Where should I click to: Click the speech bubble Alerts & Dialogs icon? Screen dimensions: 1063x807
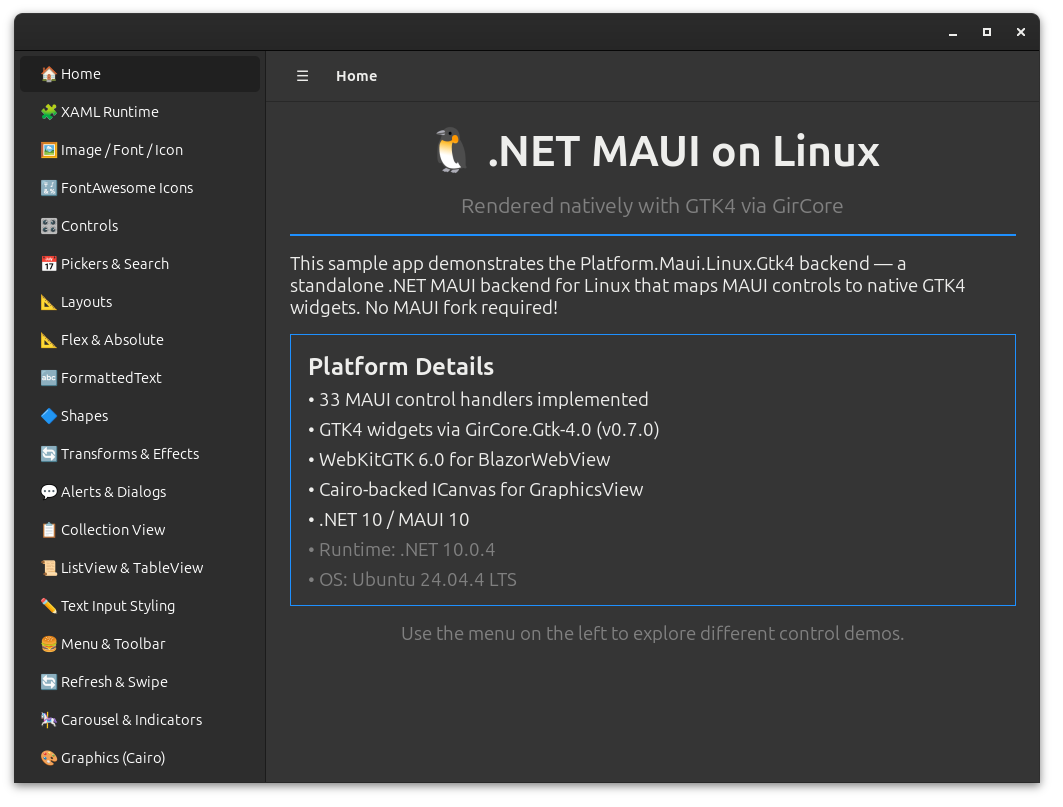(x=48, y=492)
